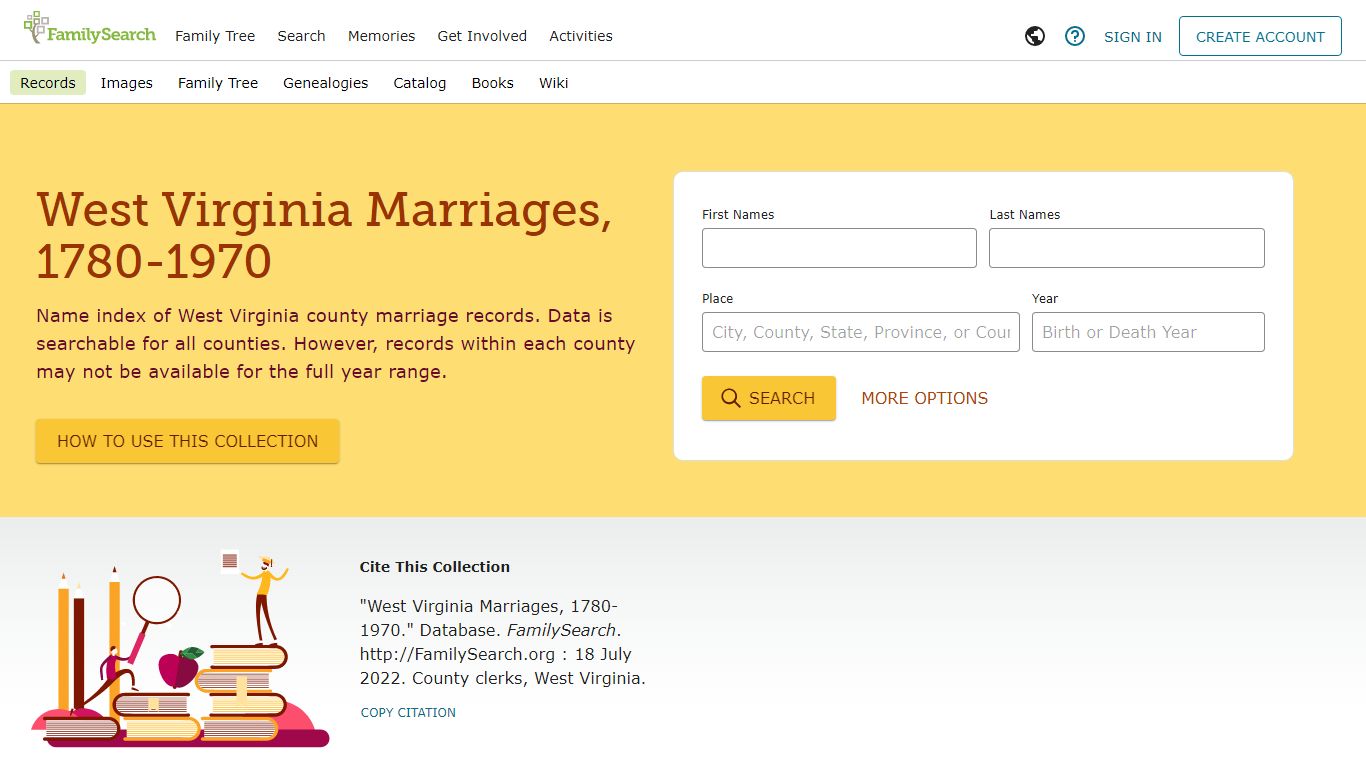Open the Search menu in header
The width and height of the screenshot is (1366, 768).
coord(301,36)
